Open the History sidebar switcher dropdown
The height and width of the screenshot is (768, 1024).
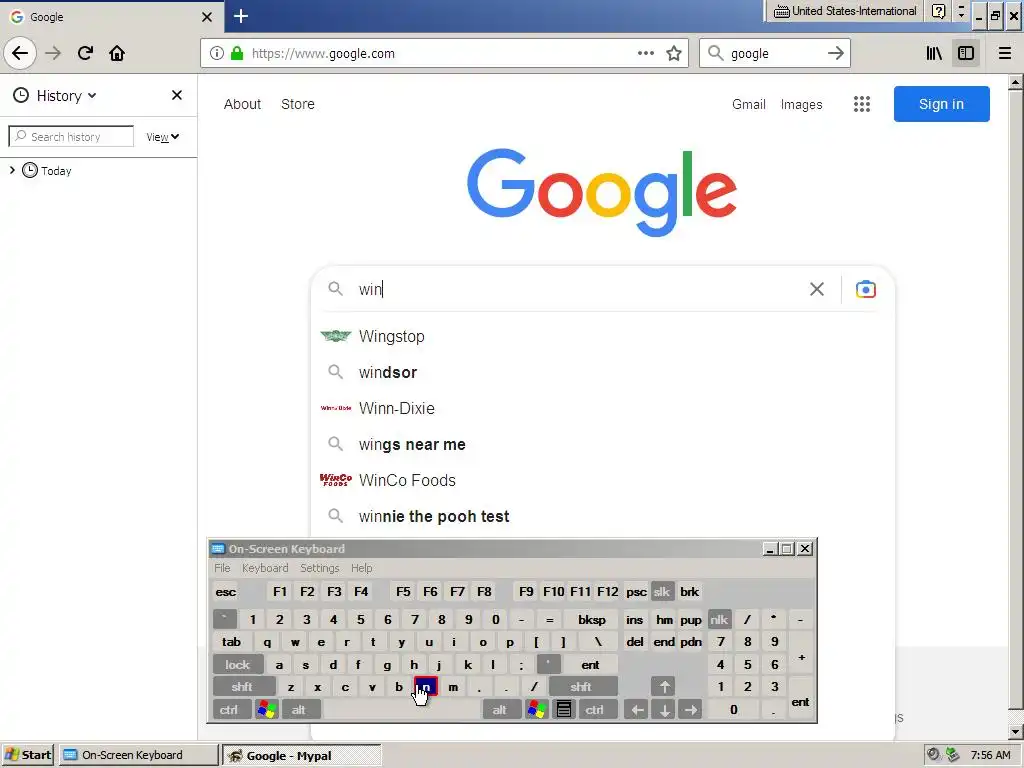coord(56,95)
